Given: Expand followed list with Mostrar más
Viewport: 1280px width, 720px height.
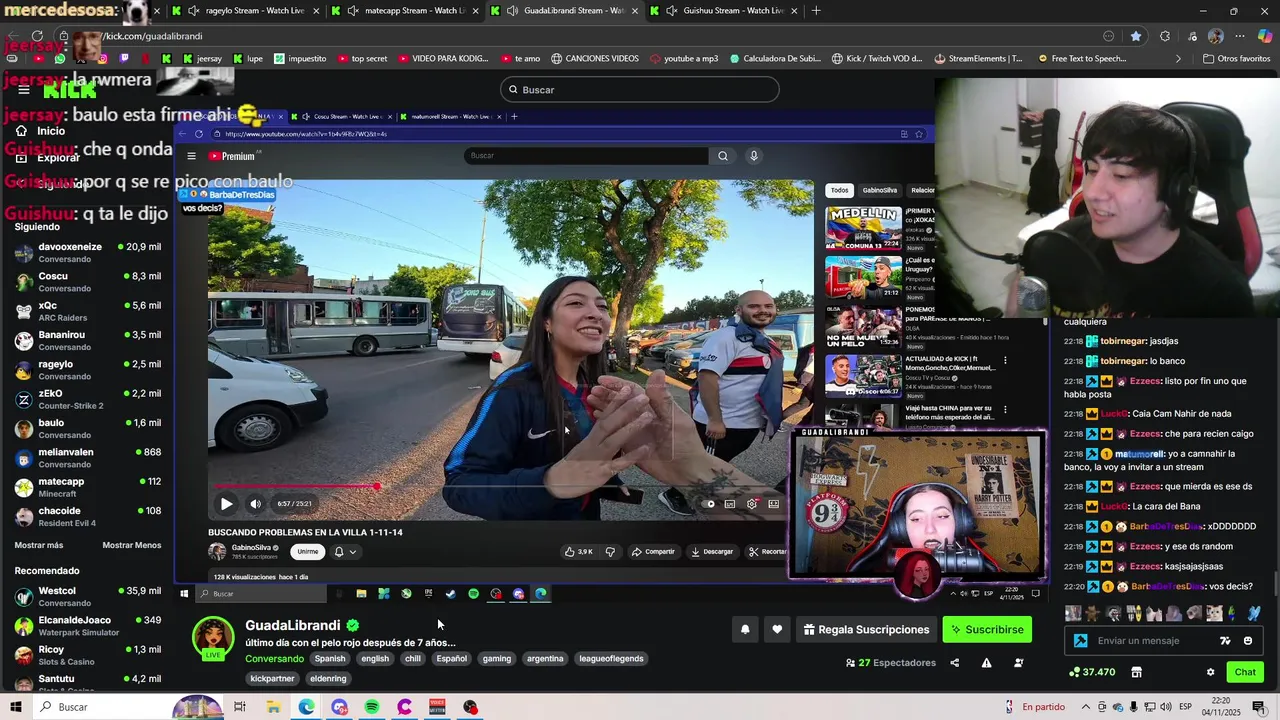Looking at the screenshot, I should [x=39, y=545].
